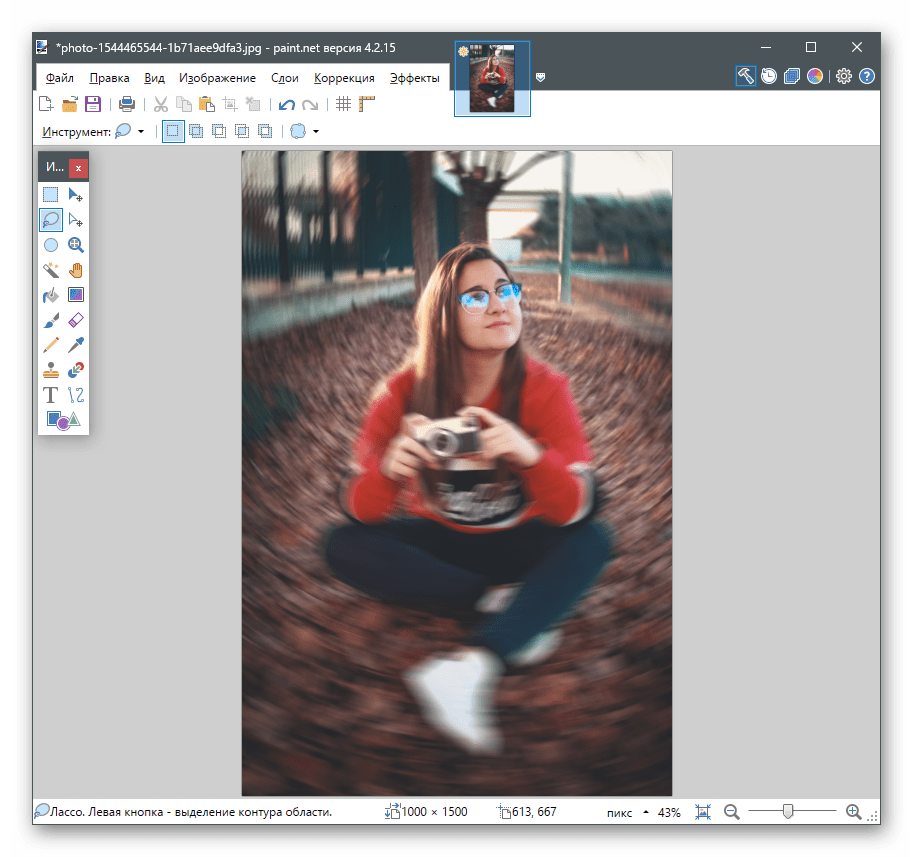
Task: Redo the action
Action: click(x=310, y=105)
